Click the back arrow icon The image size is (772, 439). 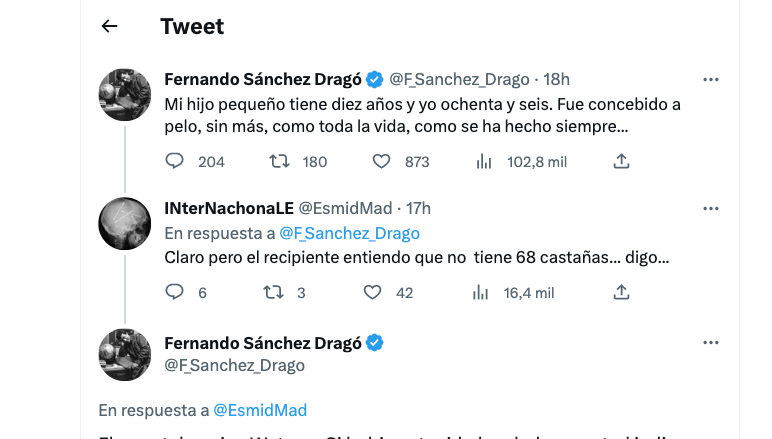110,27
